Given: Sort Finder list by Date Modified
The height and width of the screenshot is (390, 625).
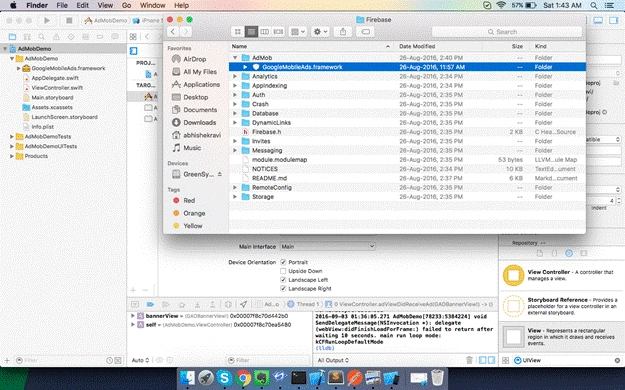Looking at the screenshot, I should pyautogui.click(x=438, y=46).
